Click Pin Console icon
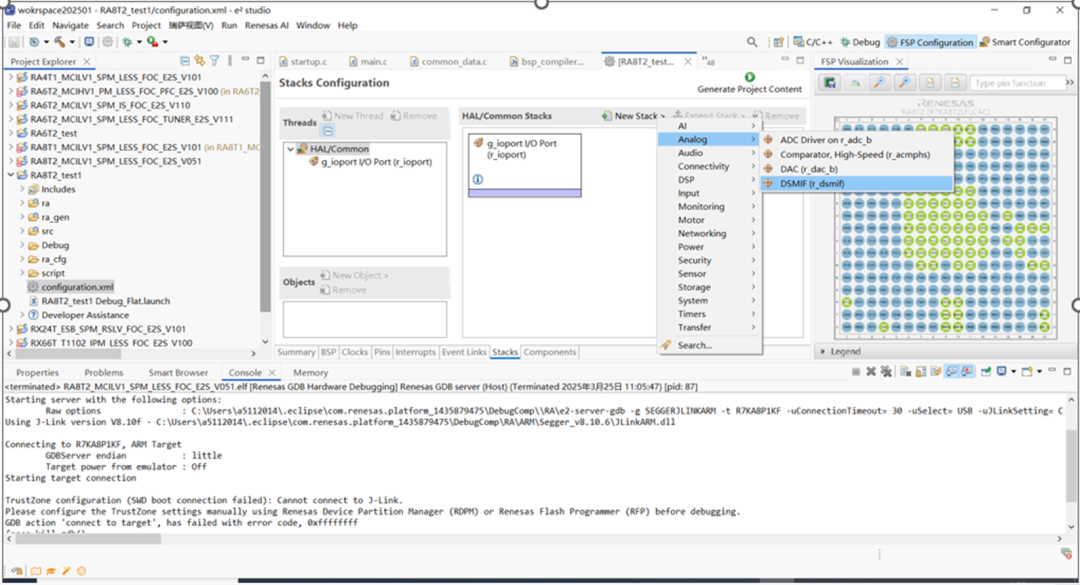1080x585 pixels. click(986, 372)
